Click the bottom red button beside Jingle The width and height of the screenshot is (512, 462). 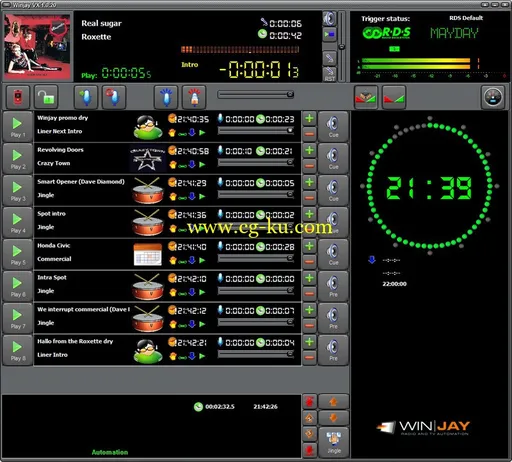[x=309, y=450]
